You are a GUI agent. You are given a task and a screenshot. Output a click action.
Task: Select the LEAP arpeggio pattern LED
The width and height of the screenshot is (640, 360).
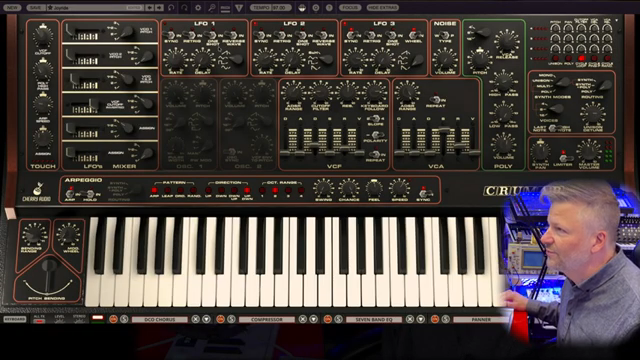(x=167, y=190)
